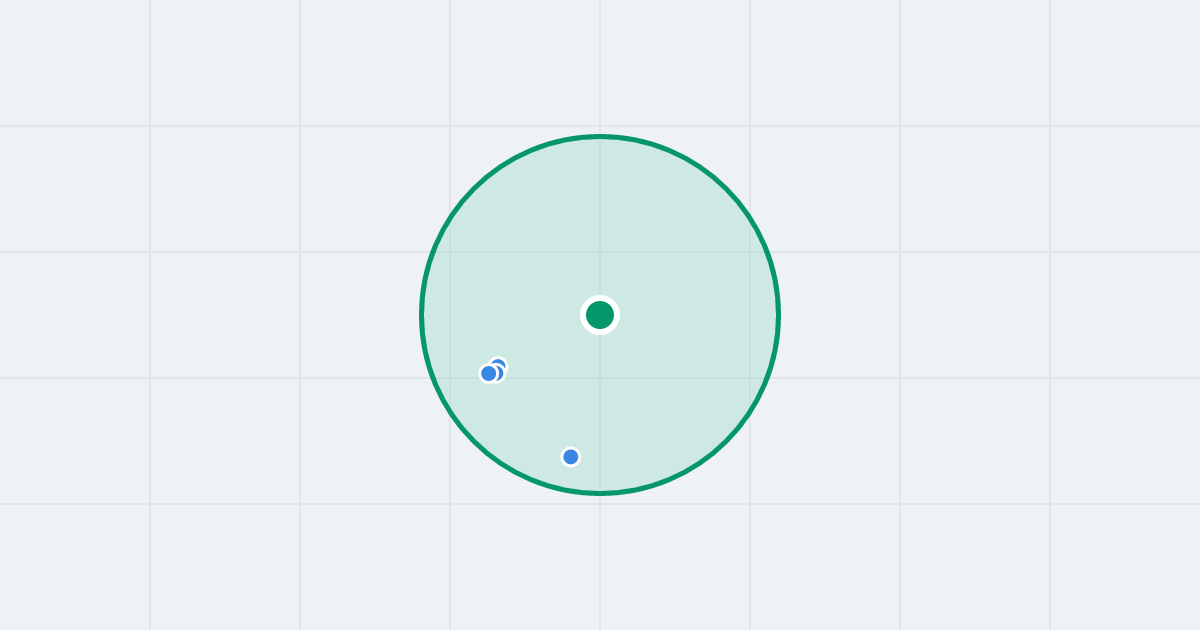This screenshot has width=1200, height=630.
Task: Select the lone blue dot near circle's bottom
Action: [571, 457]
